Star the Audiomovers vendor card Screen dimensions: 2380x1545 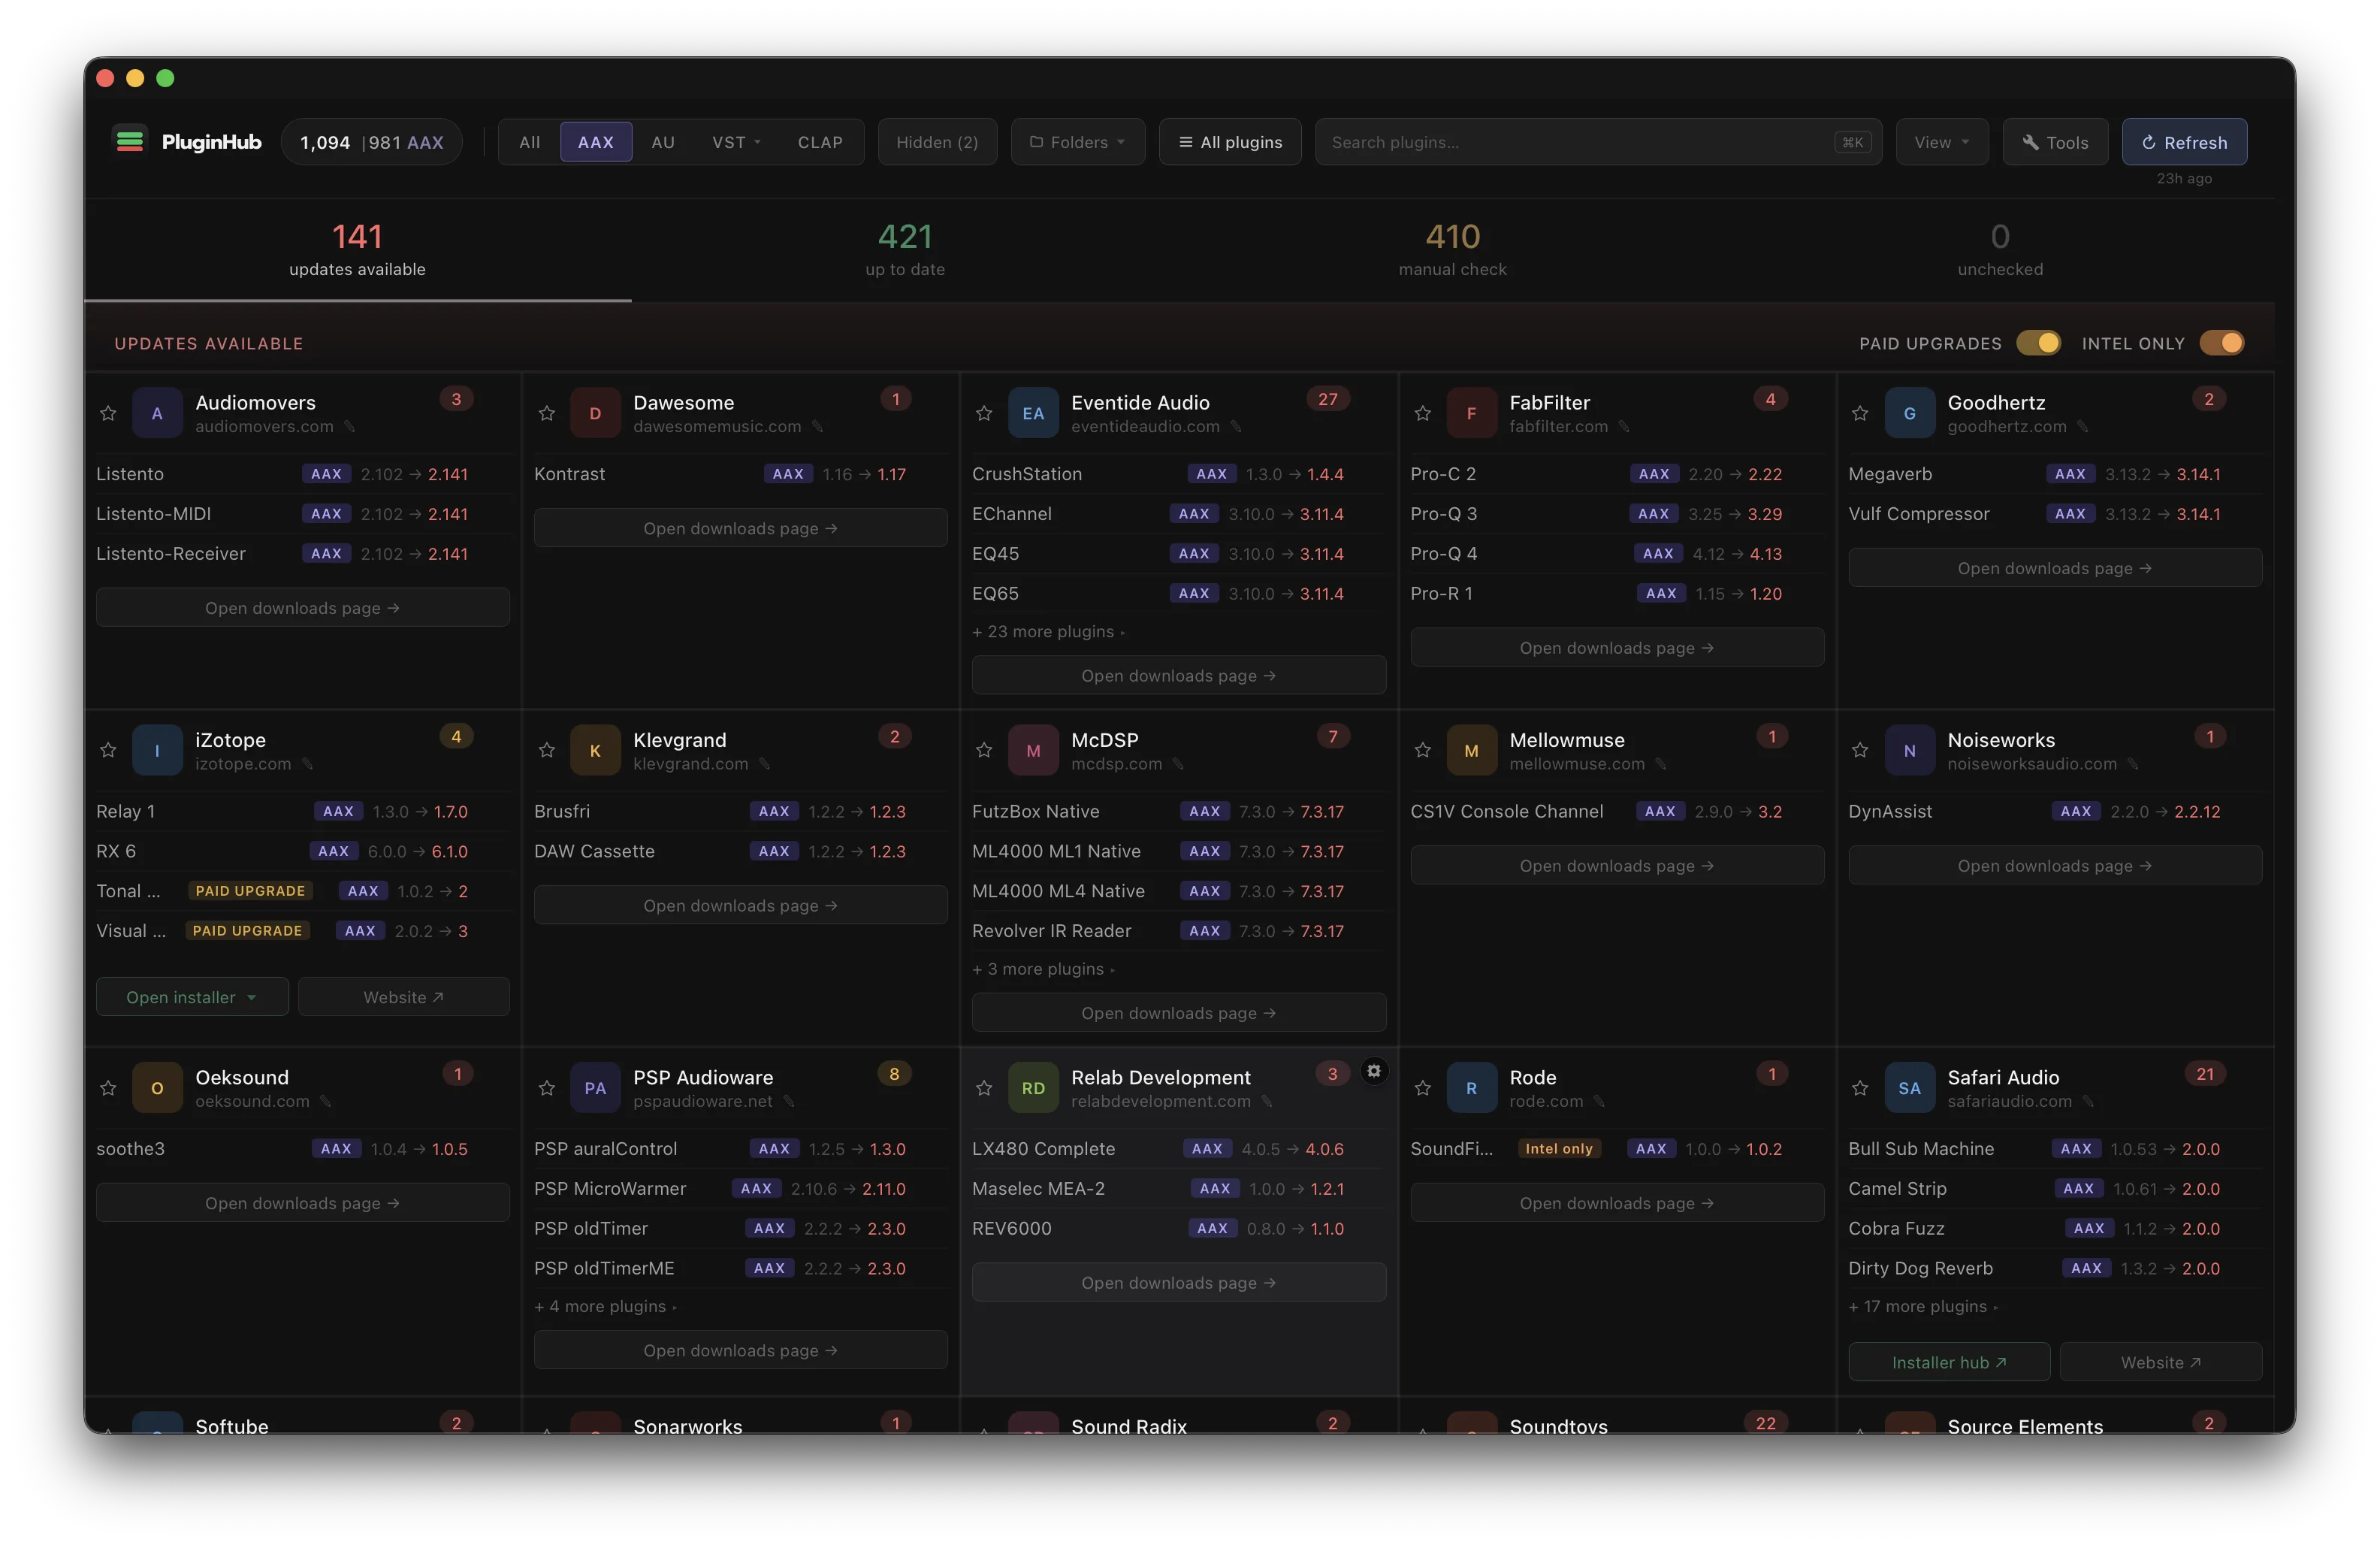coord(108,413)
